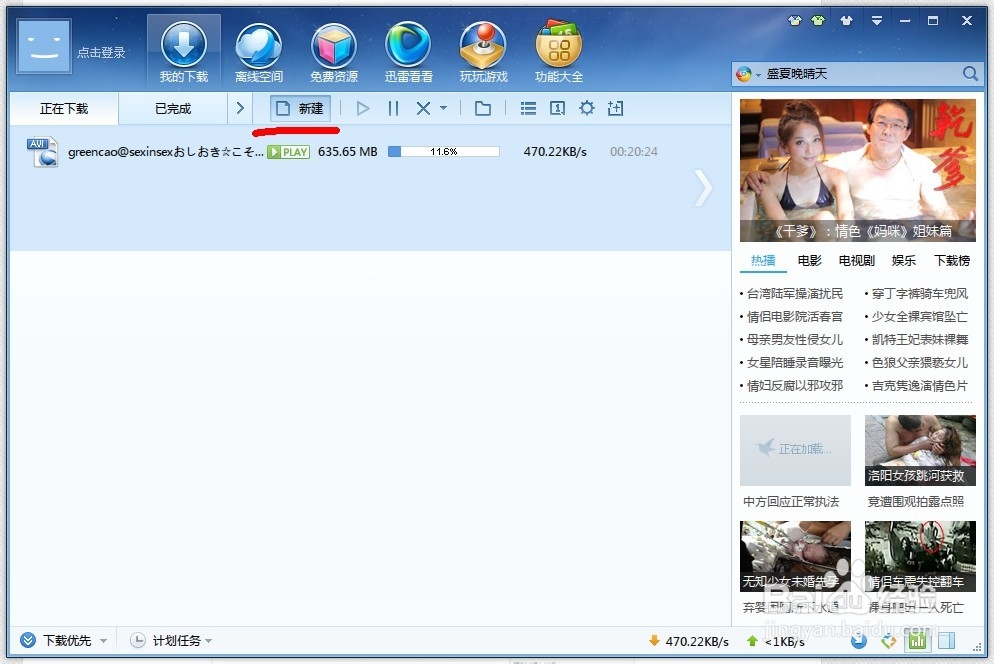Click the user avatar to log in

44,46
